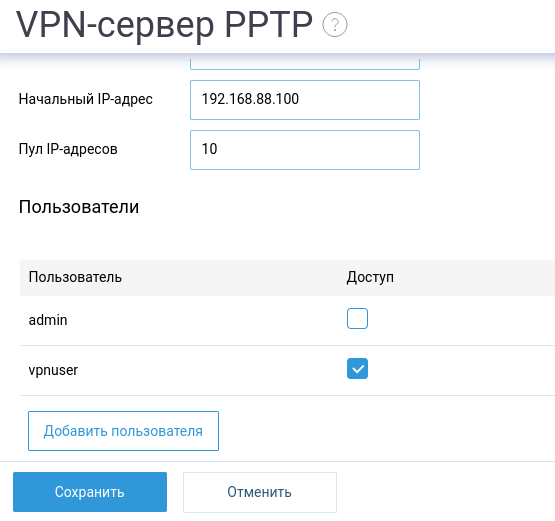
Task: Click the Начальный IP-адрес input field
Action: 305,100
